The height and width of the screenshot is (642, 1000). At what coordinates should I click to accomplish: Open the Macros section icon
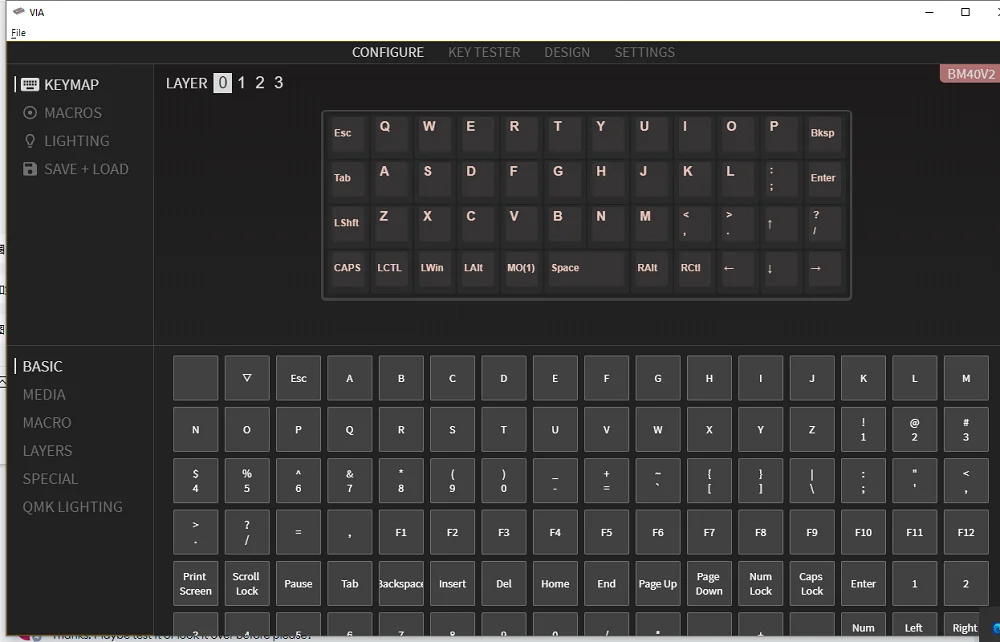(x=30, y=113)
